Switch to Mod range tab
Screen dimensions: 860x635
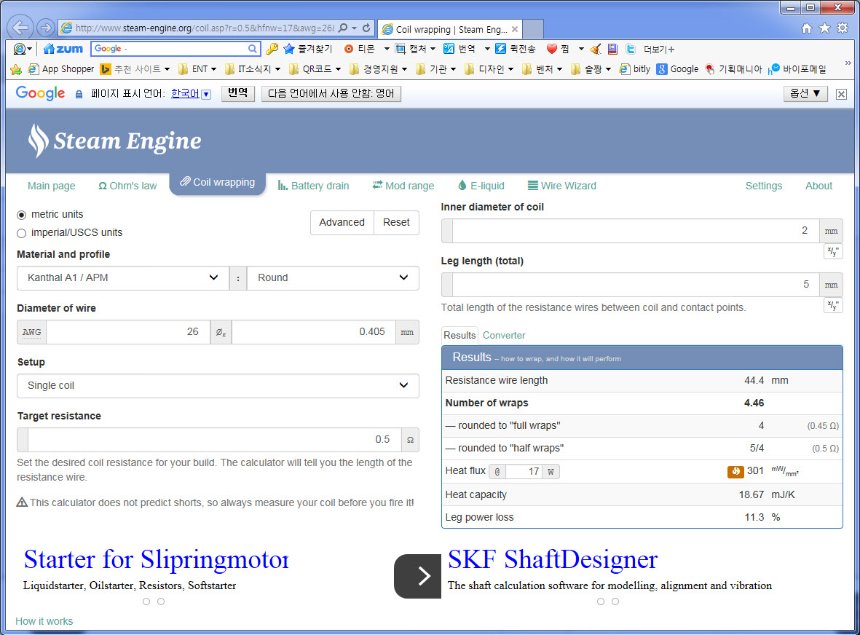[x=403, y=186]
